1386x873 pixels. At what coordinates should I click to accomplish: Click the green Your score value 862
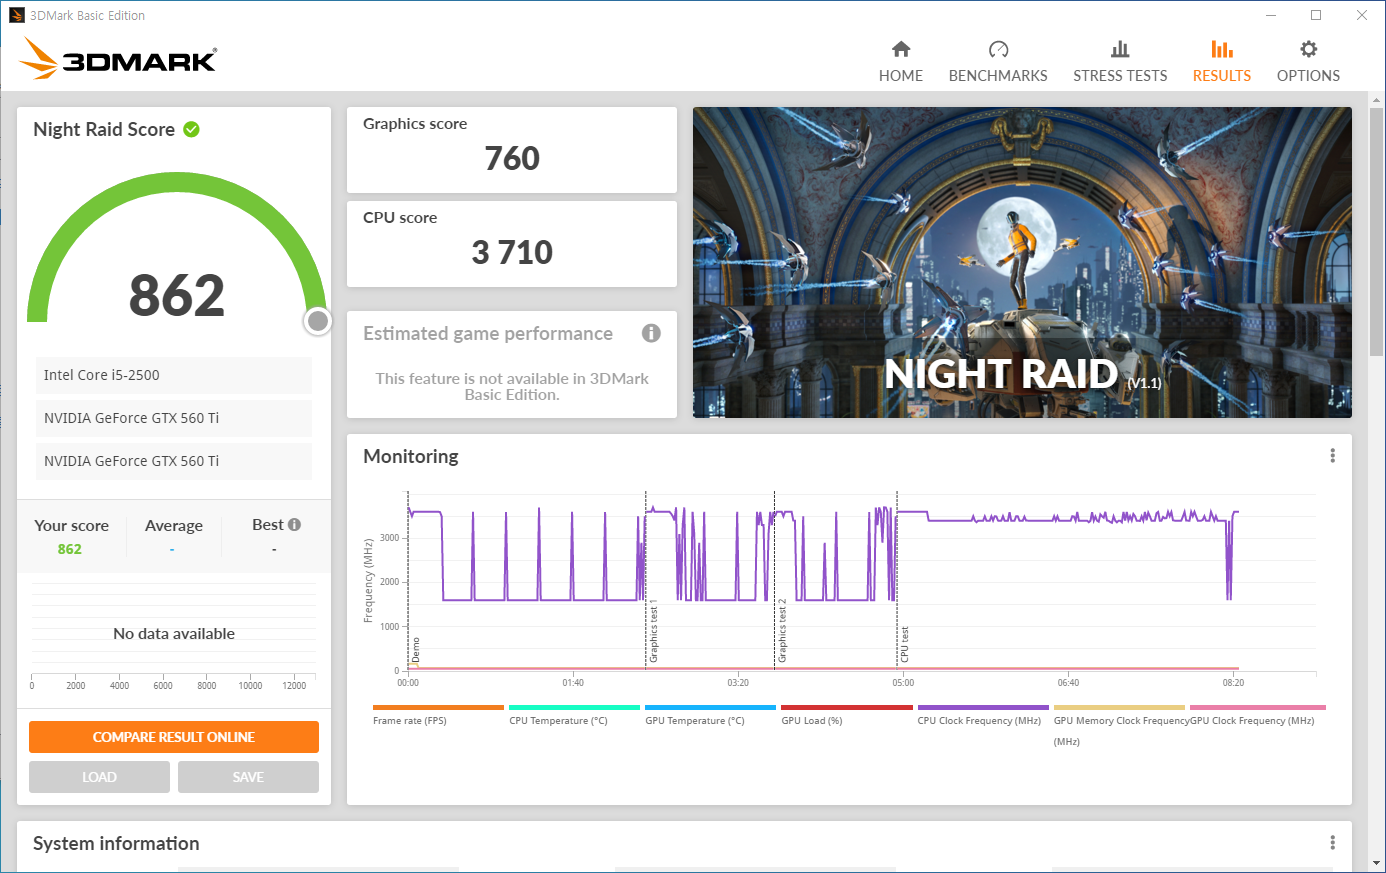(x=70, y=549)
